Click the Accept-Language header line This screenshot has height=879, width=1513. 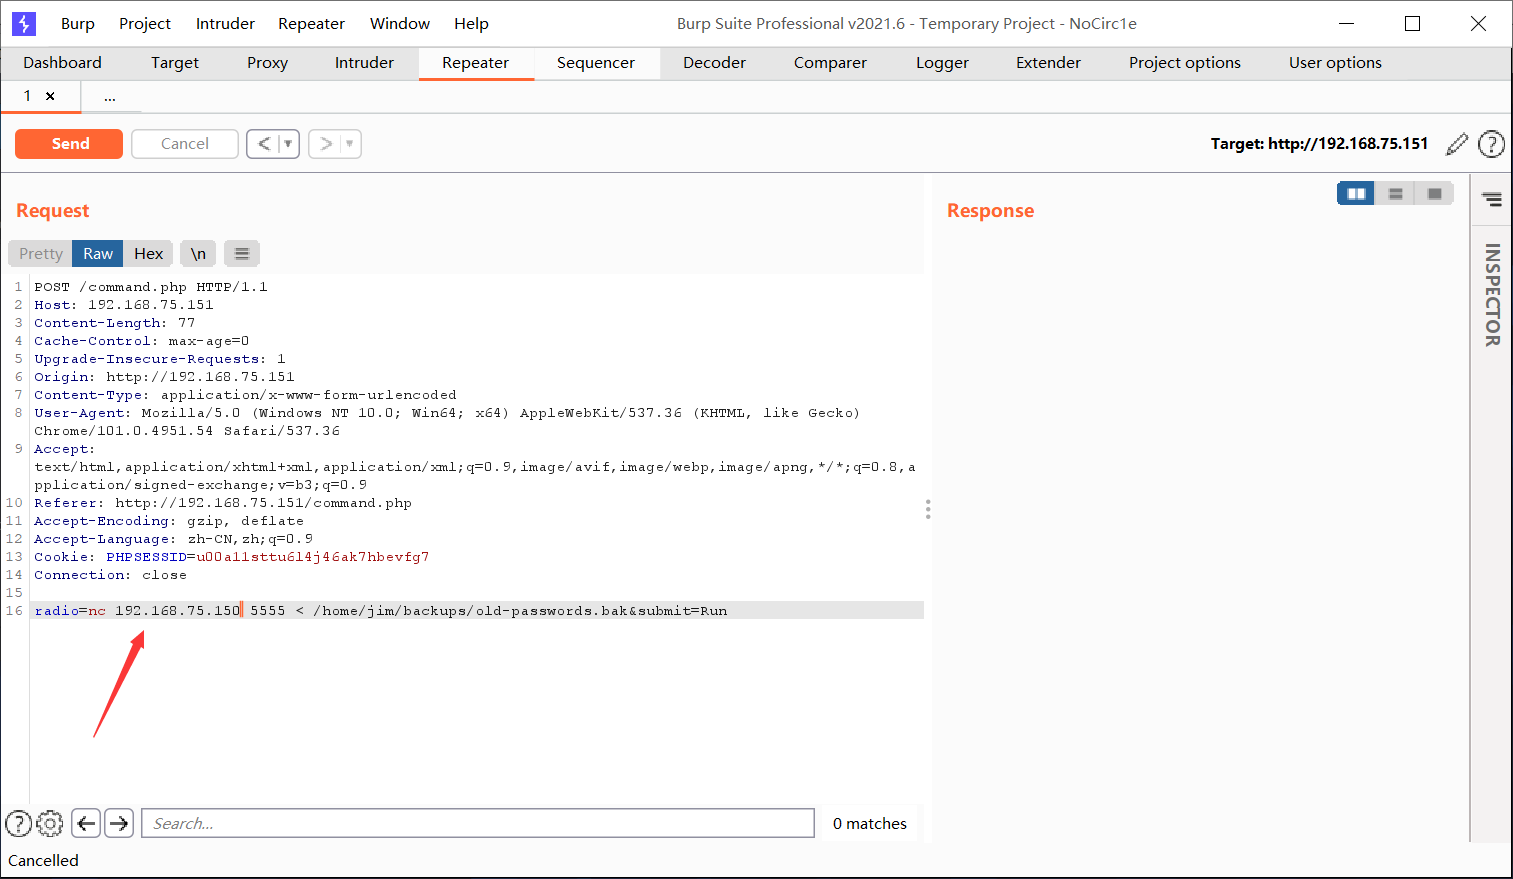coord(173,539)
